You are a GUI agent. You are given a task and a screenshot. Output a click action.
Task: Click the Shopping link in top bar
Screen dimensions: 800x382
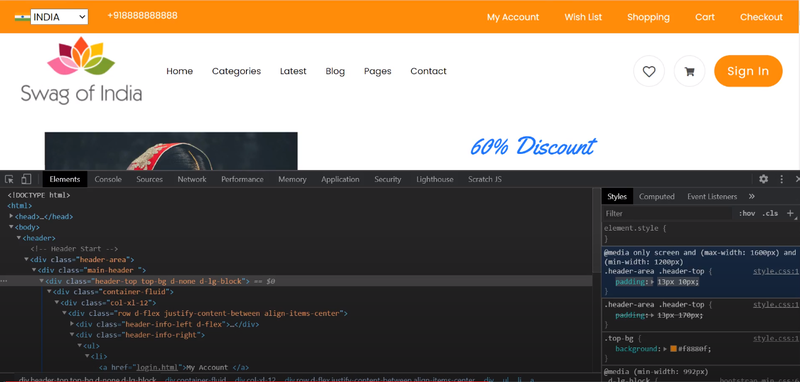coord(648,17)
